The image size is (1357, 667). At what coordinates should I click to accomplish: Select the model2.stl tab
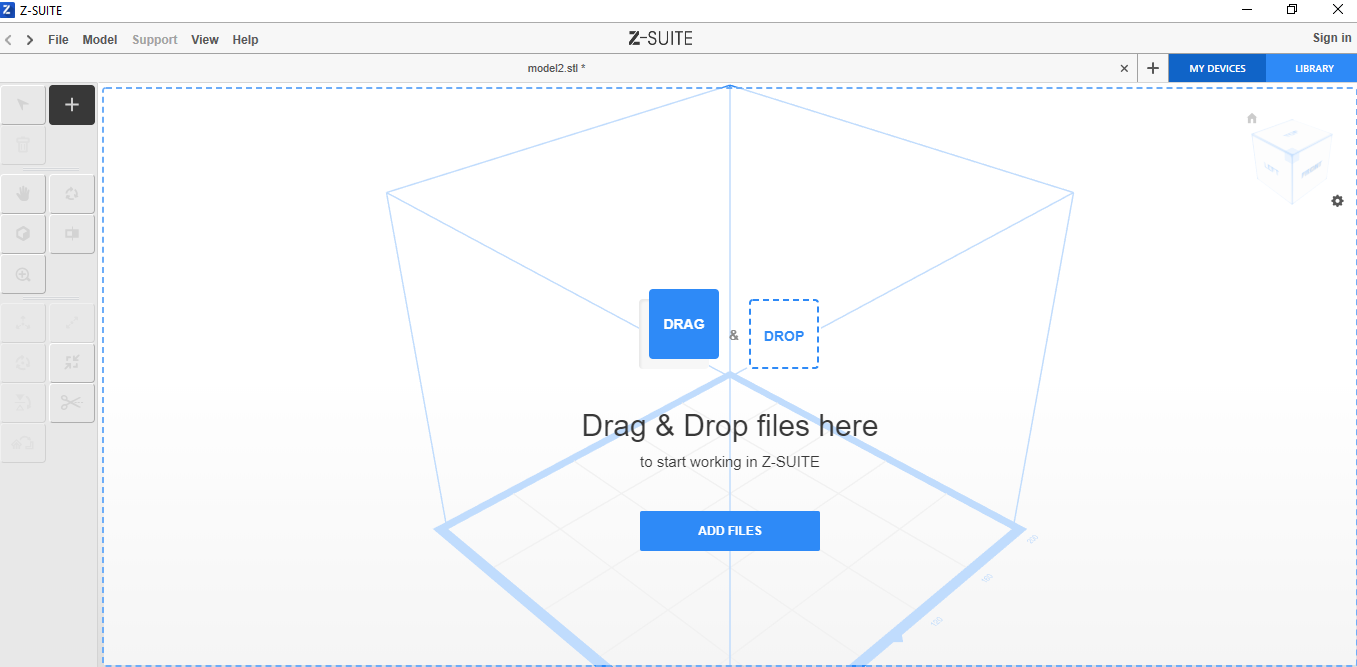(x=556, y=68)
